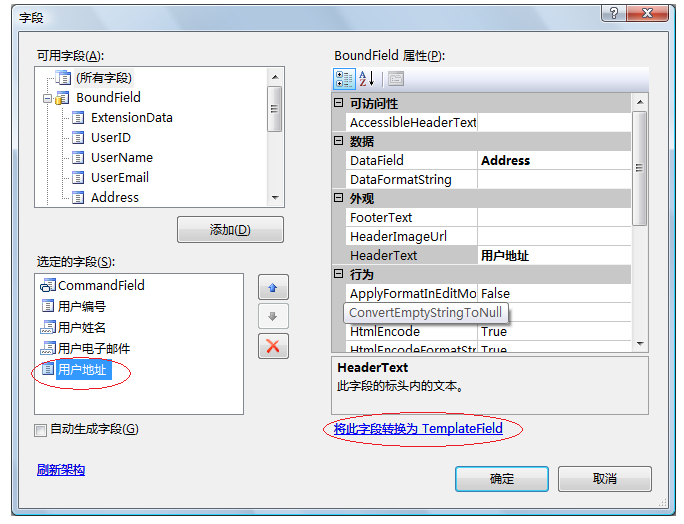Screen dimensions: 684x524
Task: Delete selected field with red X
Action: pos(273,346)
